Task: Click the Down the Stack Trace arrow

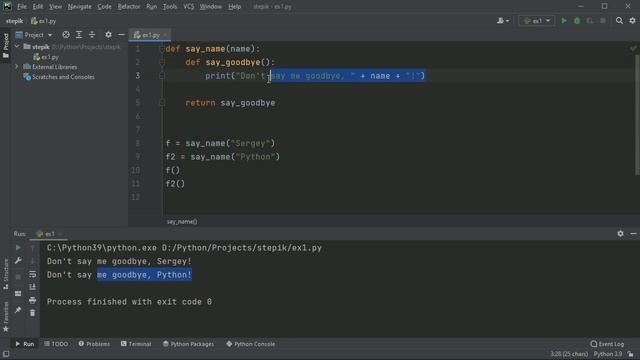Action: 33,261
